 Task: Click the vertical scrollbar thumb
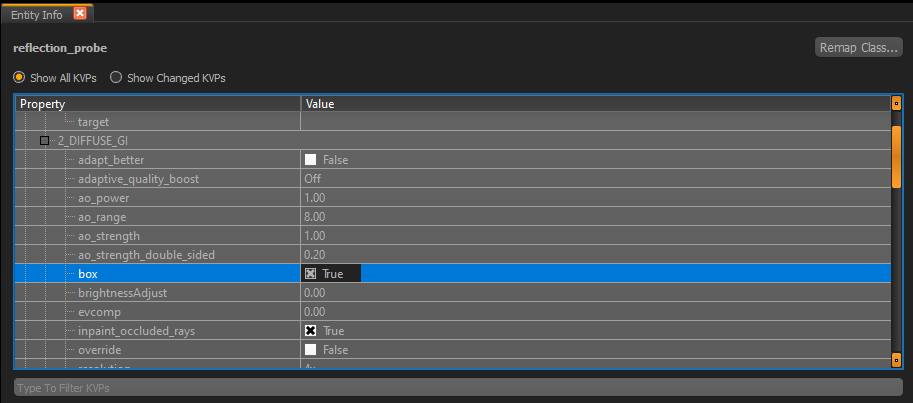click(x=896, y=156)
